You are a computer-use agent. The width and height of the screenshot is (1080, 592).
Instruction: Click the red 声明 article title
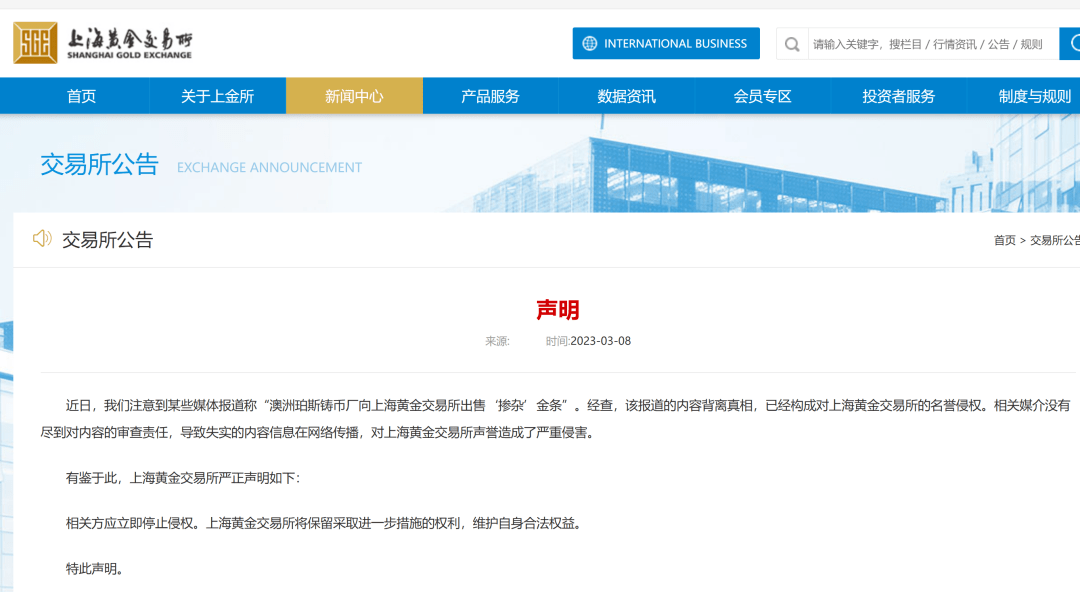point(557,310)
